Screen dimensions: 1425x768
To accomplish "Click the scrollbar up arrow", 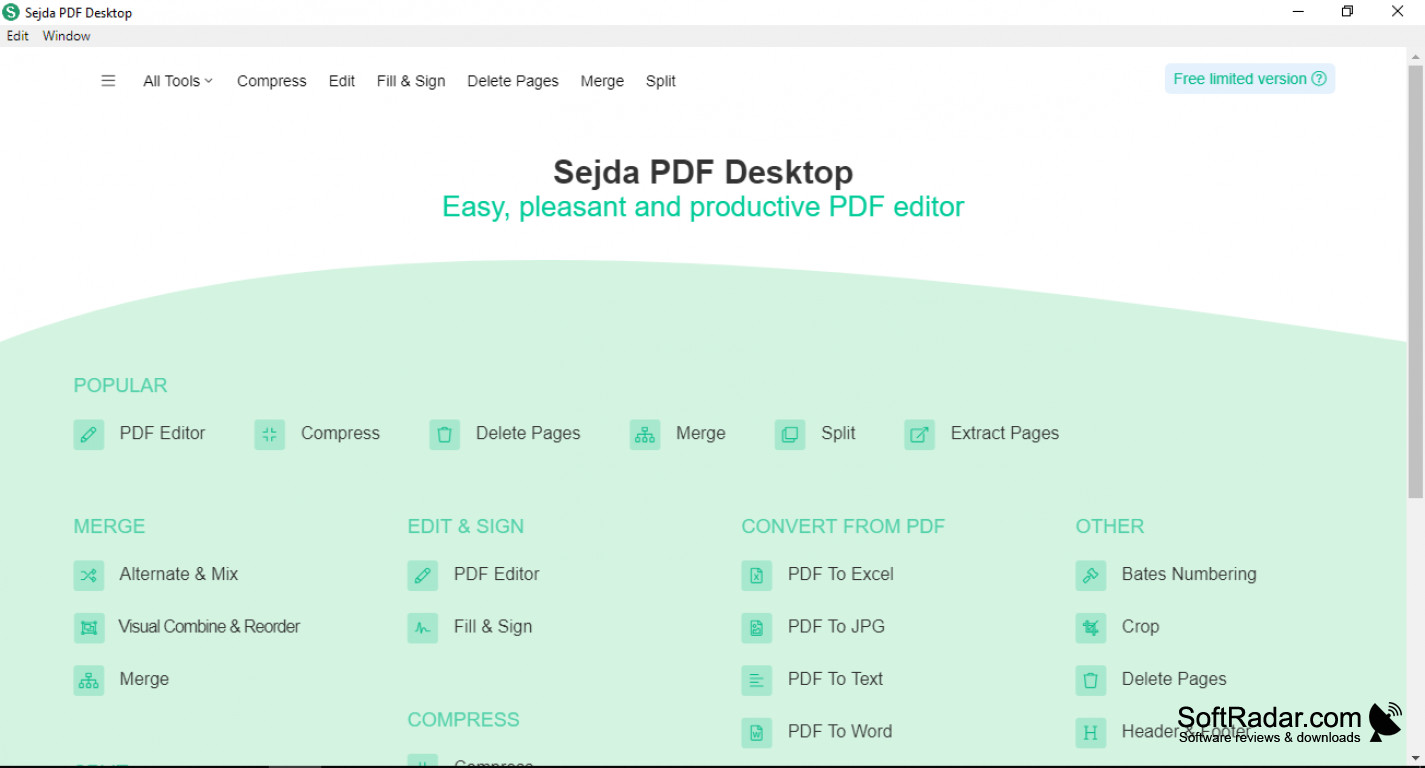I will pos(1415,55).
